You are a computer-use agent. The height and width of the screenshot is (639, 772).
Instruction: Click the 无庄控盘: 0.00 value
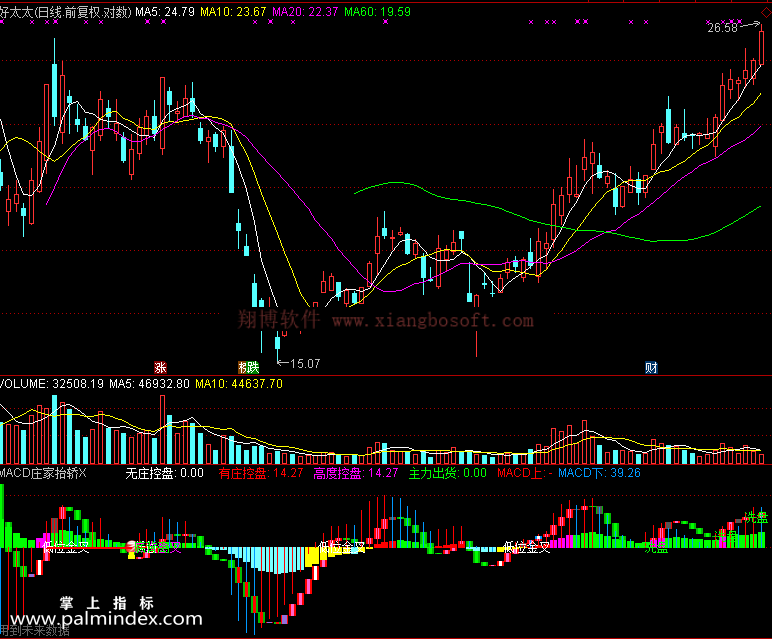coord(164,473)
